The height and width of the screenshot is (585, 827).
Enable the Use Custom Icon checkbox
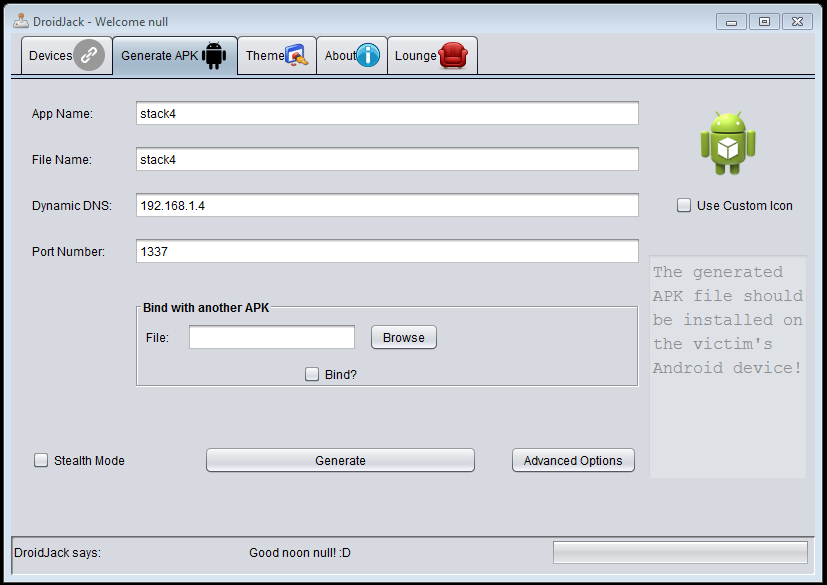pos(684,205)
